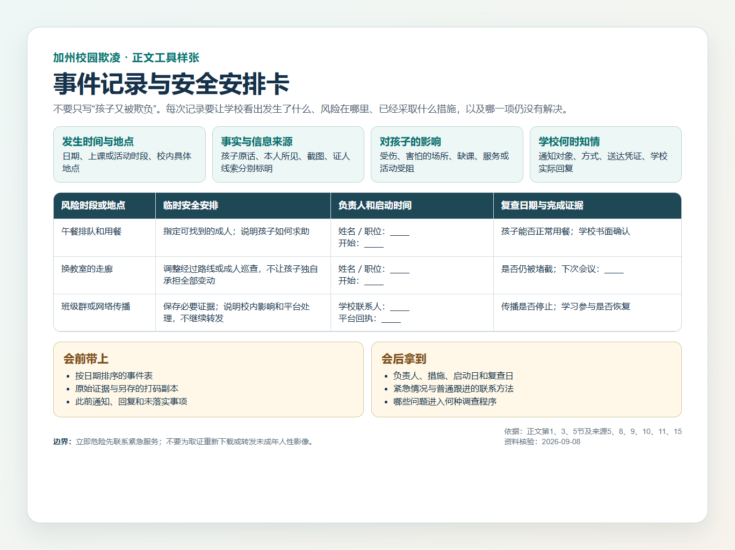Click the 学校联系人 blank line
The width and height of the screenshot is (735, 550).
pyautogui.click(x=399, y=308)
